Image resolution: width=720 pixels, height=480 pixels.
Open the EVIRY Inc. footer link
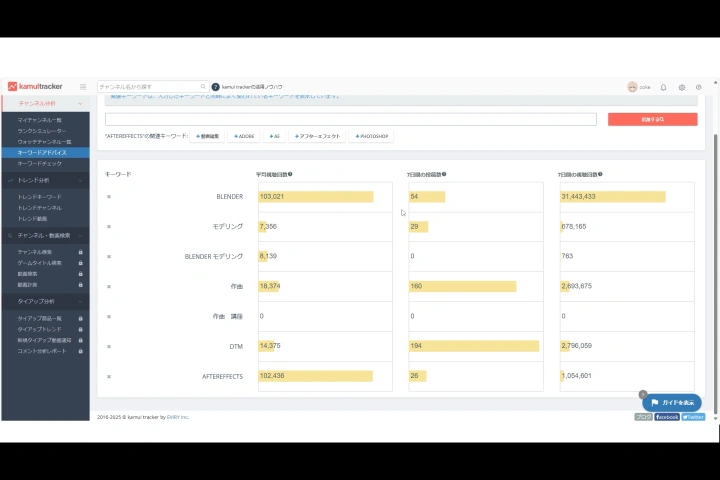click(x=177, y=417)
